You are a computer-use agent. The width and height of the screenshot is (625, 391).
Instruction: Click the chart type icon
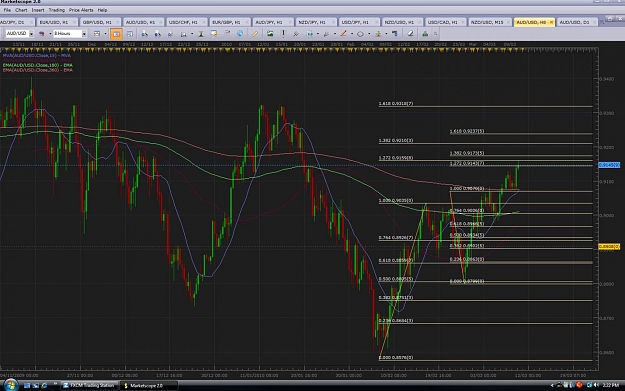pos(97,34)
